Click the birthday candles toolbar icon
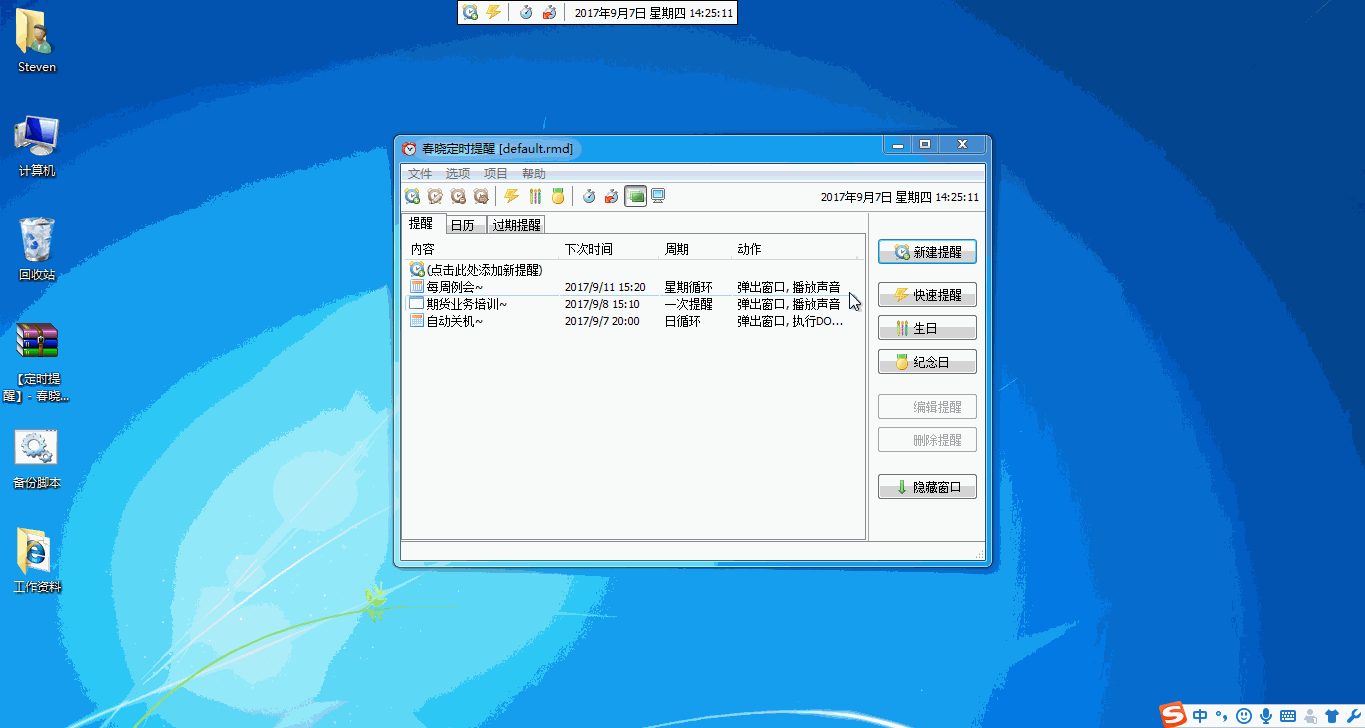The width and height of the screenshot is (1365, 728). click(x=535, y=196)
